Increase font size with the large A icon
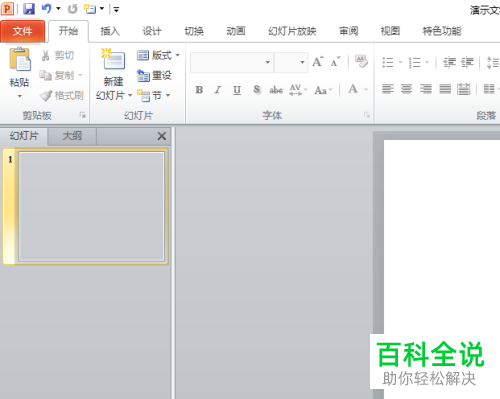 point(318,62)
